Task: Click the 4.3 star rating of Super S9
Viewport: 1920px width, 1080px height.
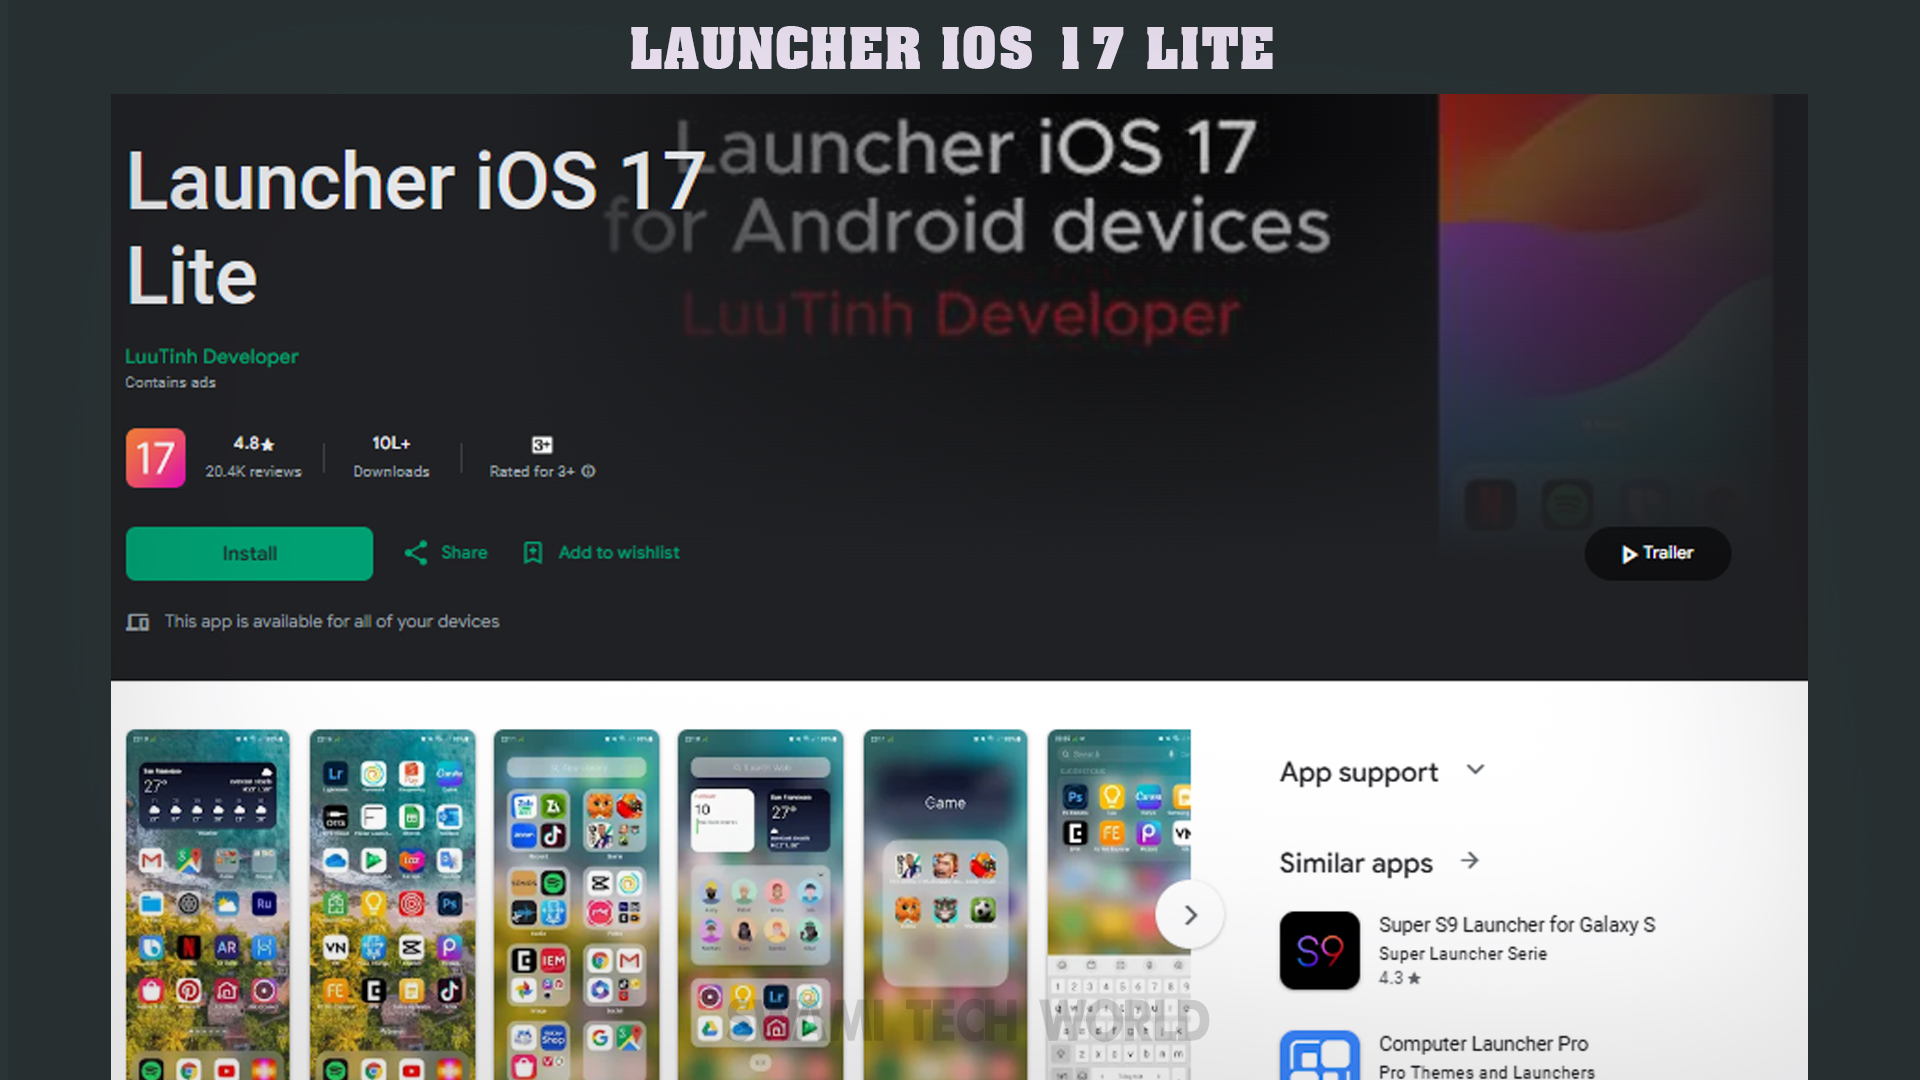Action: tap(1399, 978)
